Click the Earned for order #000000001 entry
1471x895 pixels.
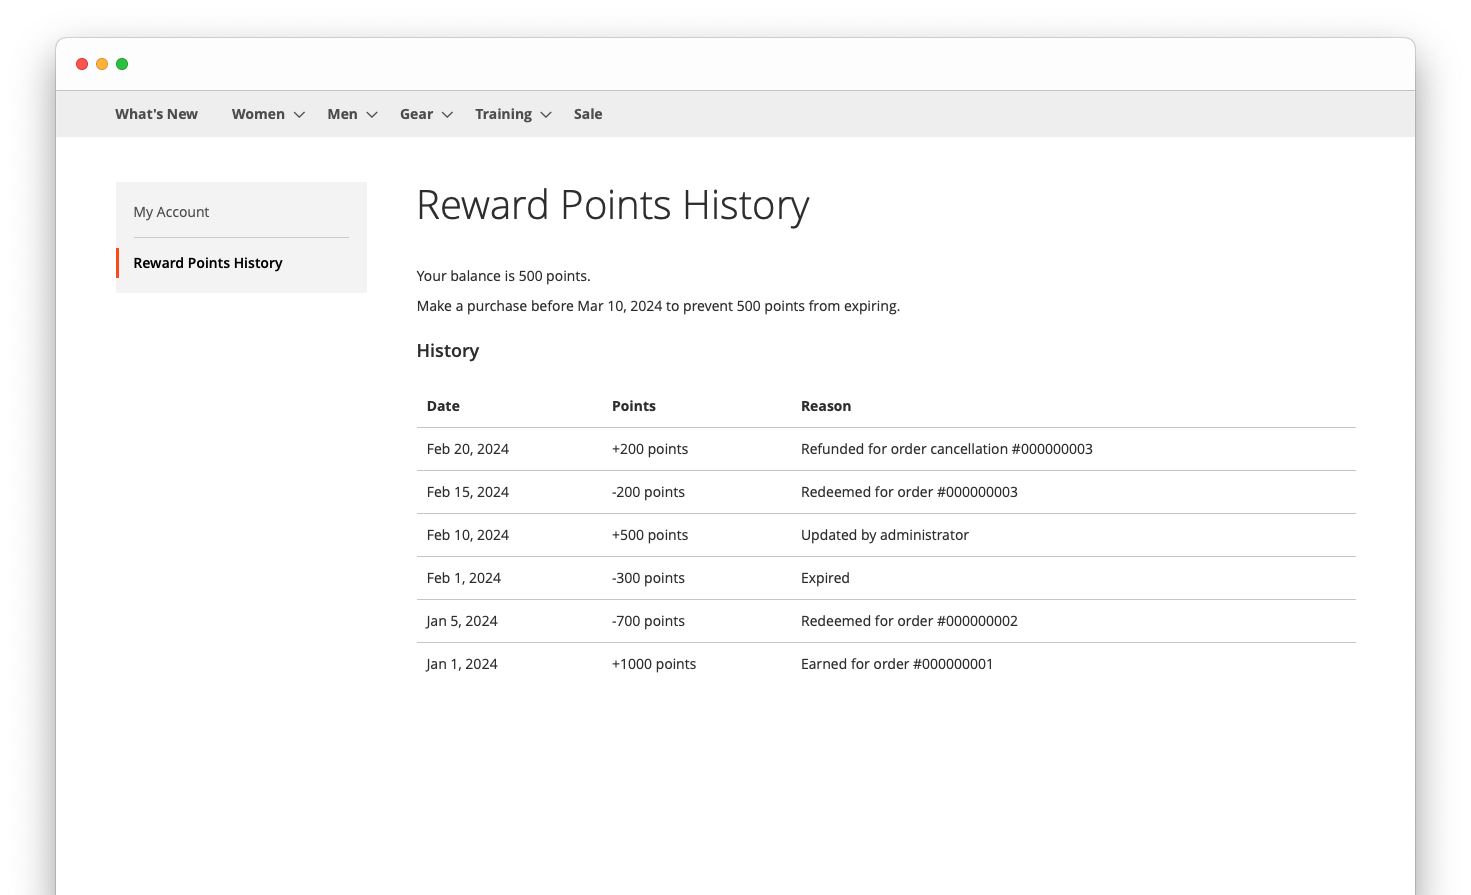pyautogui.click(x=896, y=663)
